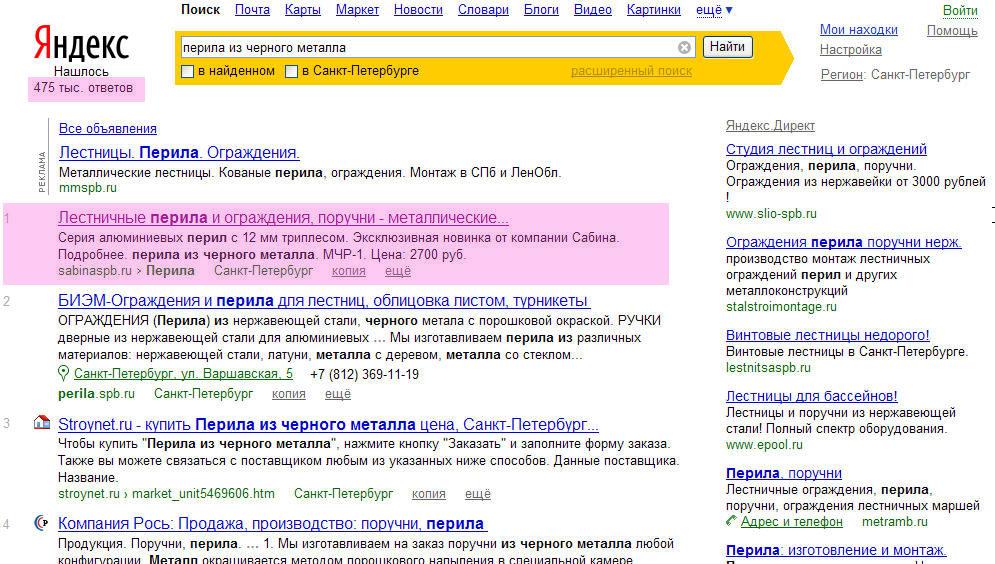Click the Войти login link
This screenshot has height=564, width=995.
960,11
